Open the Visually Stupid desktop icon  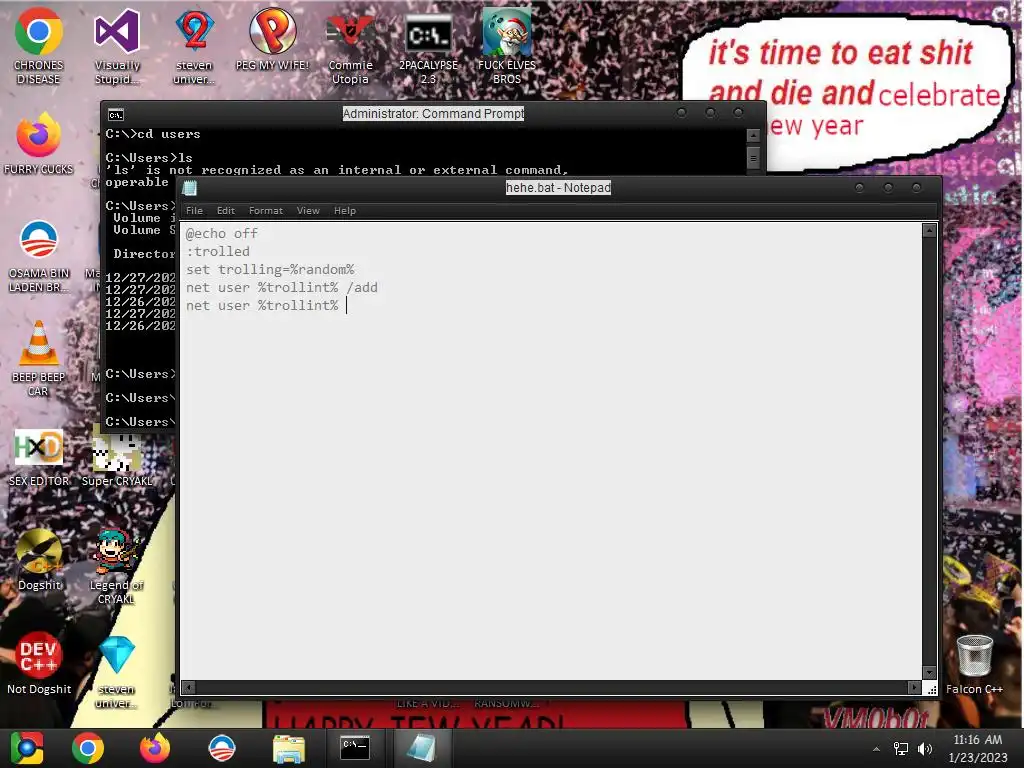pyautogui.click(x=117, y=46)
